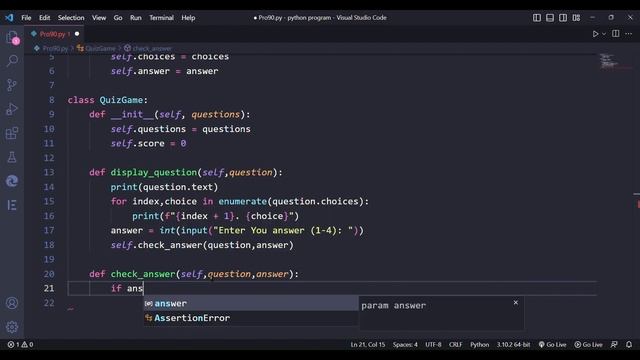
Task: Open the Edge browser tools icon
Action: click(x=12, y=181)
